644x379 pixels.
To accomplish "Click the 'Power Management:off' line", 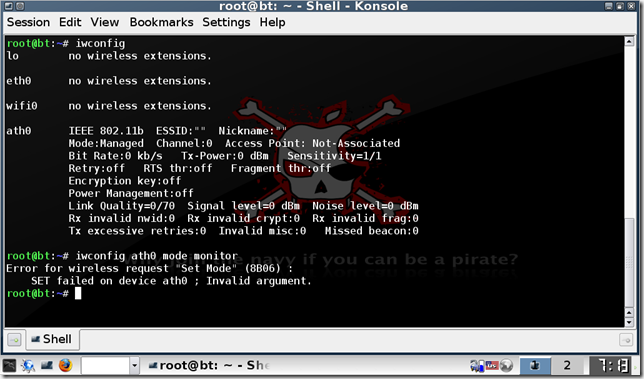I will click(131, 193).
